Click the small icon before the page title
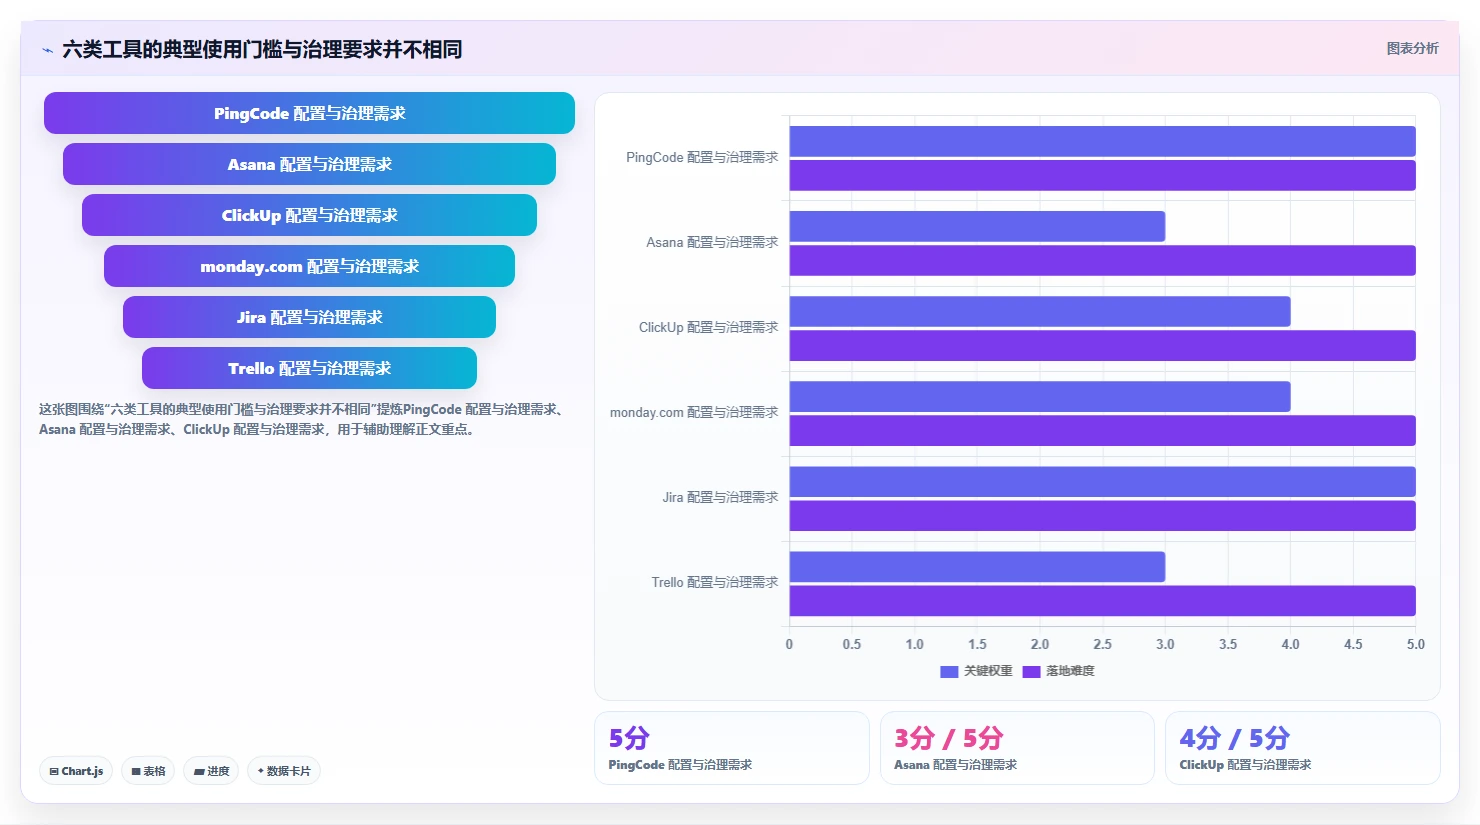Viewport: 1480px width, 825px height. click(47, 50)
